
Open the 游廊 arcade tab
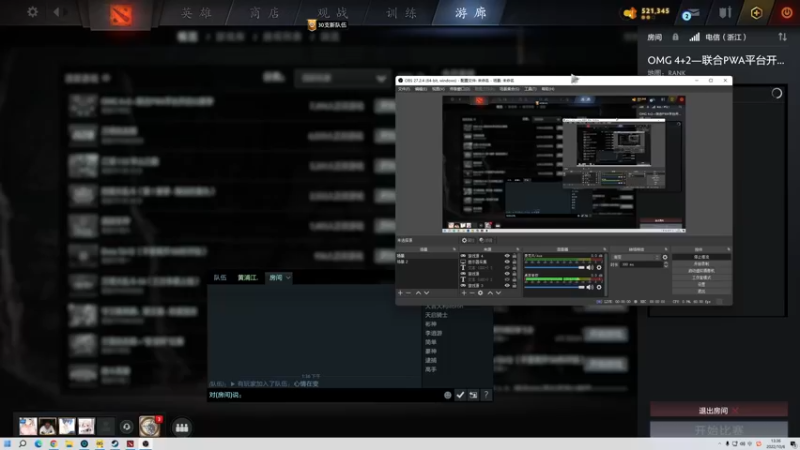(470, 13)
